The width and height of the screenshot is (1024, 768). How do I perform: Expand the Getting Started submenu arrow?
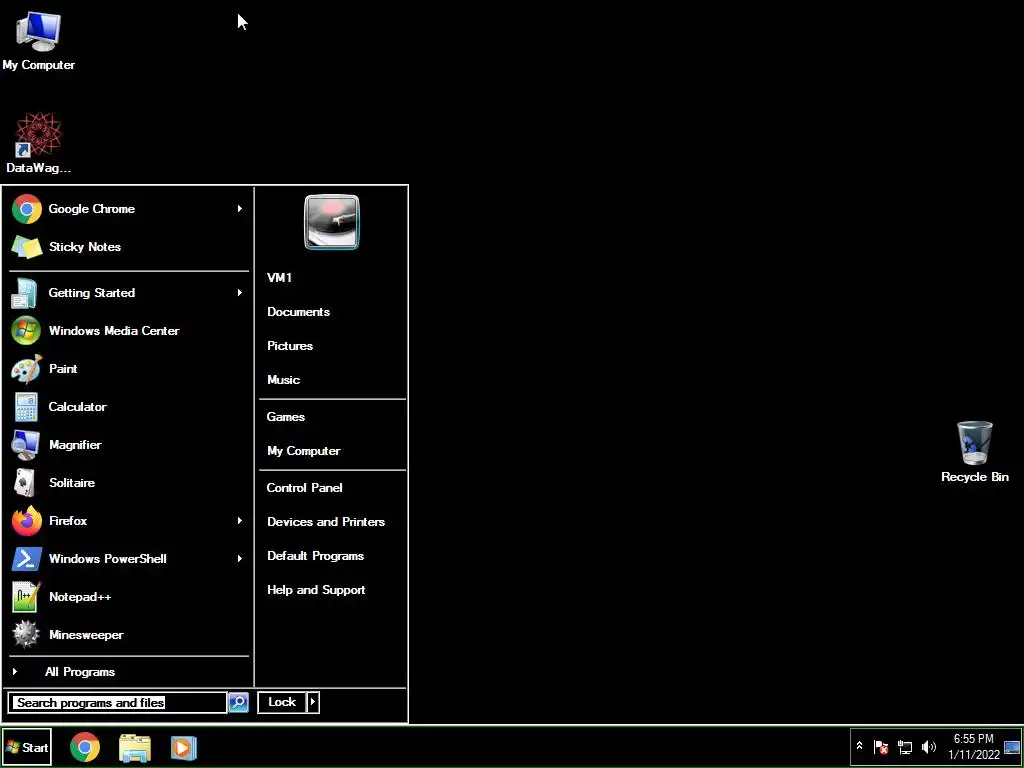240,293
